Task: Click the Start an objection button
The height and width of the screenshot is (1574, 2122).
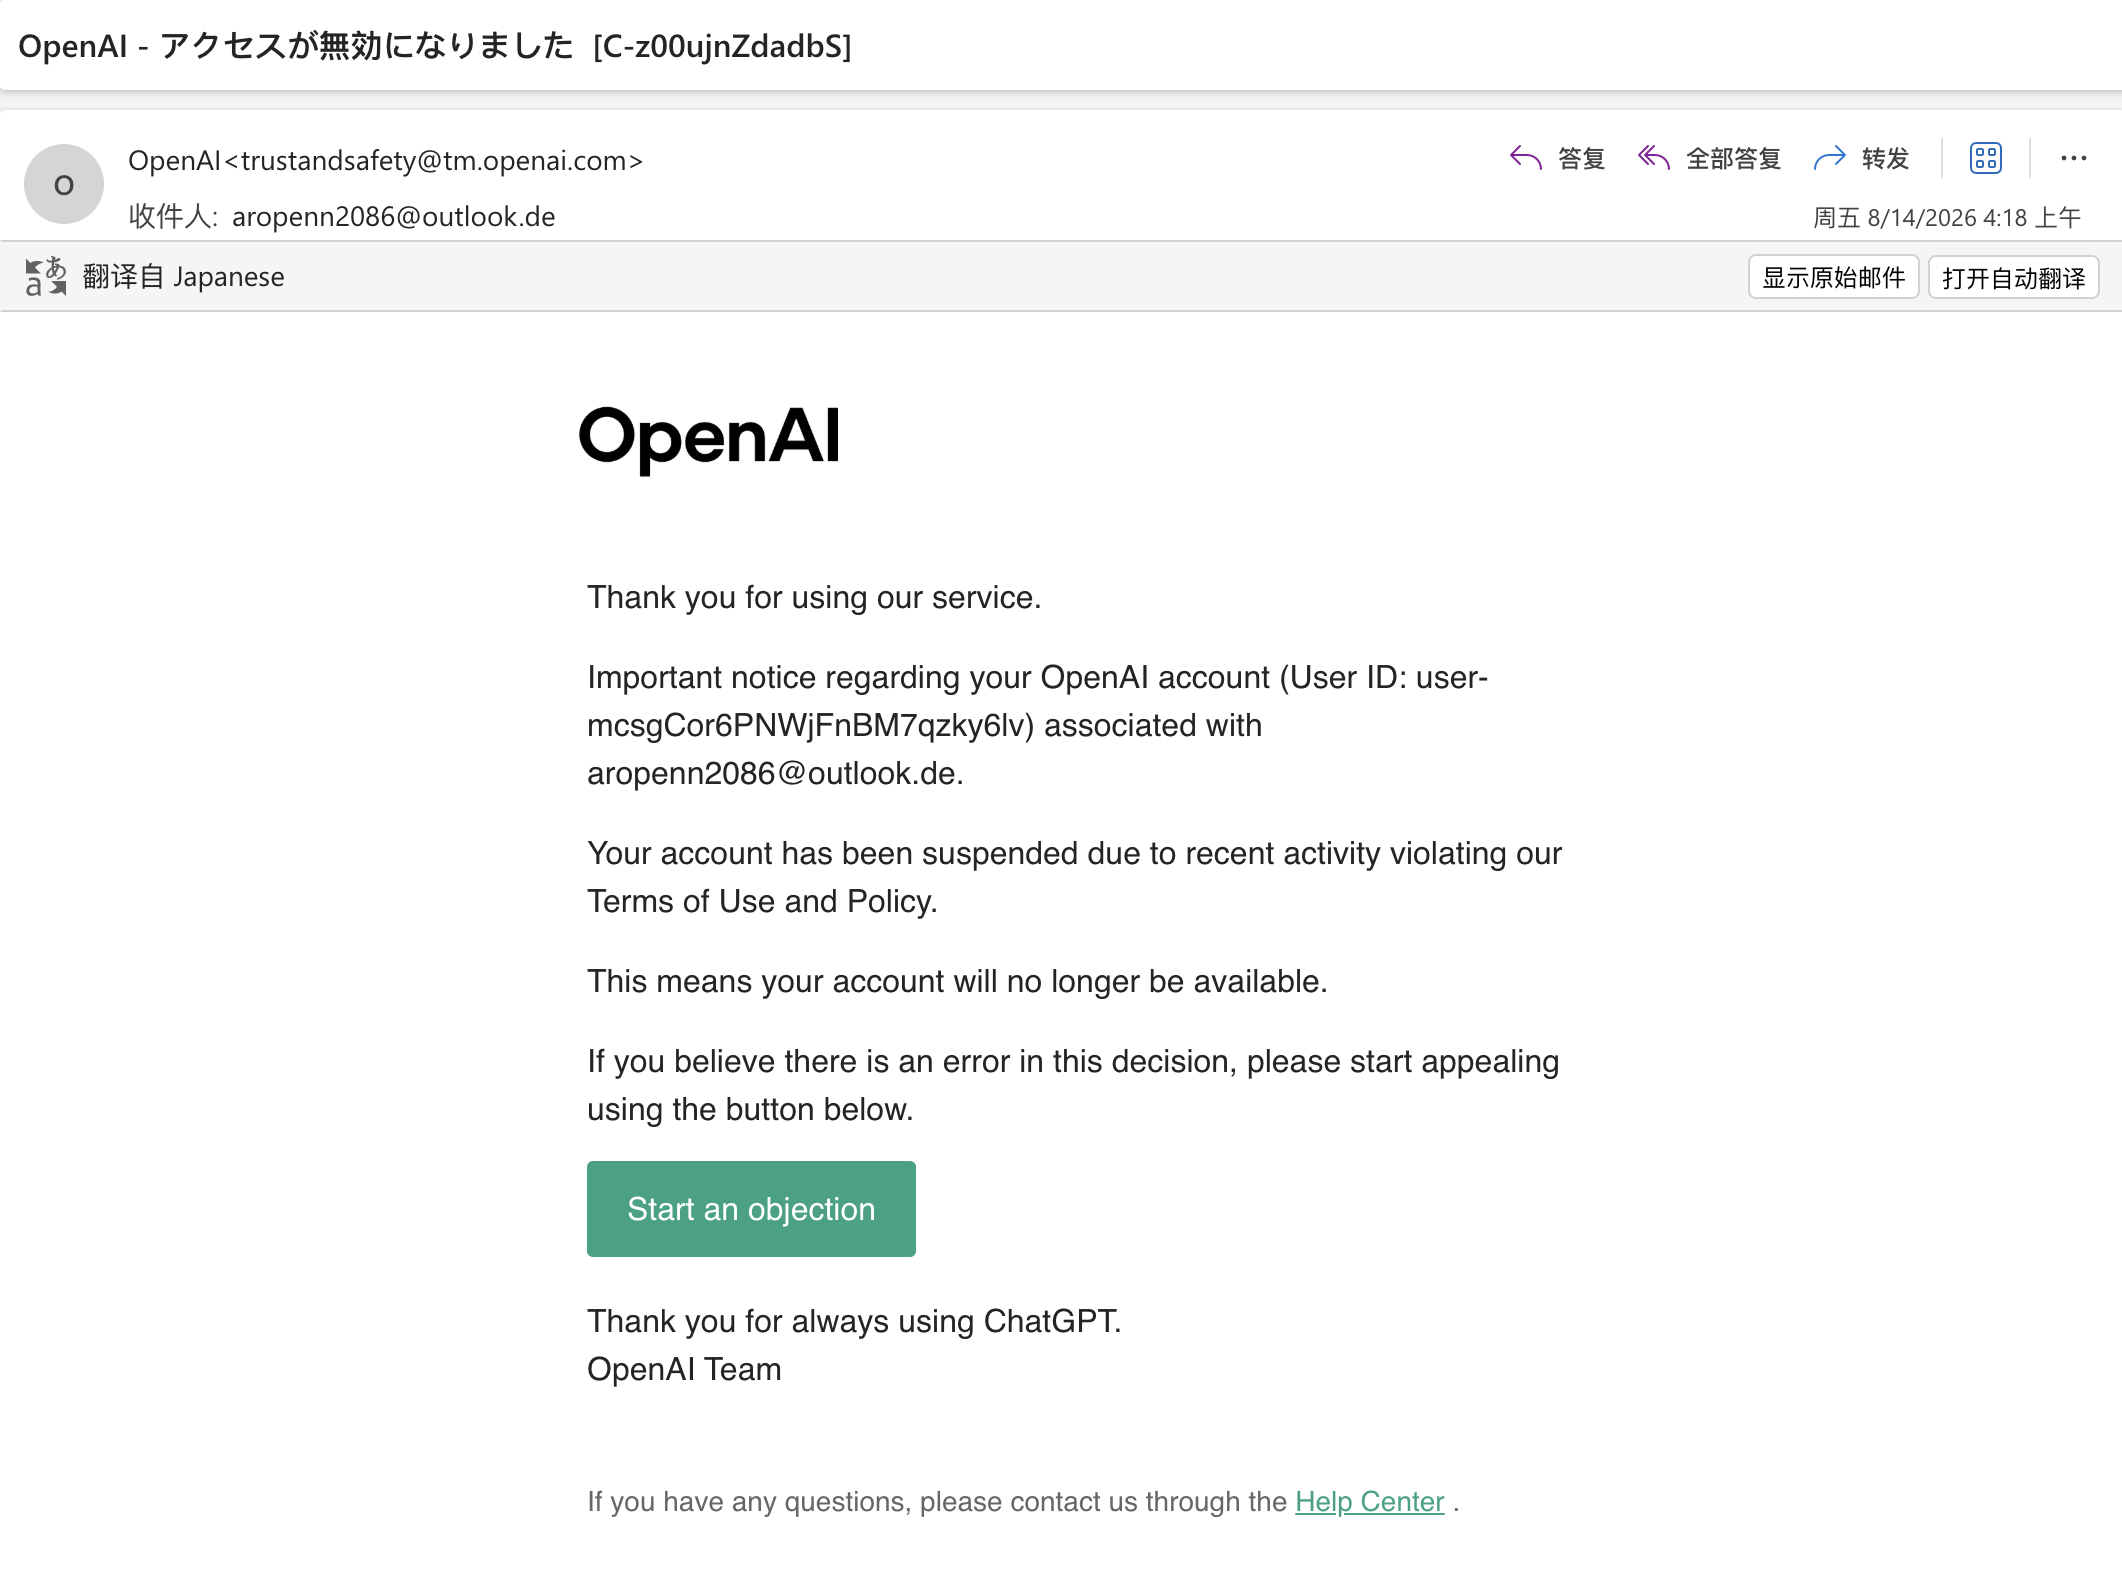Action: click(x=751, y=1209)
